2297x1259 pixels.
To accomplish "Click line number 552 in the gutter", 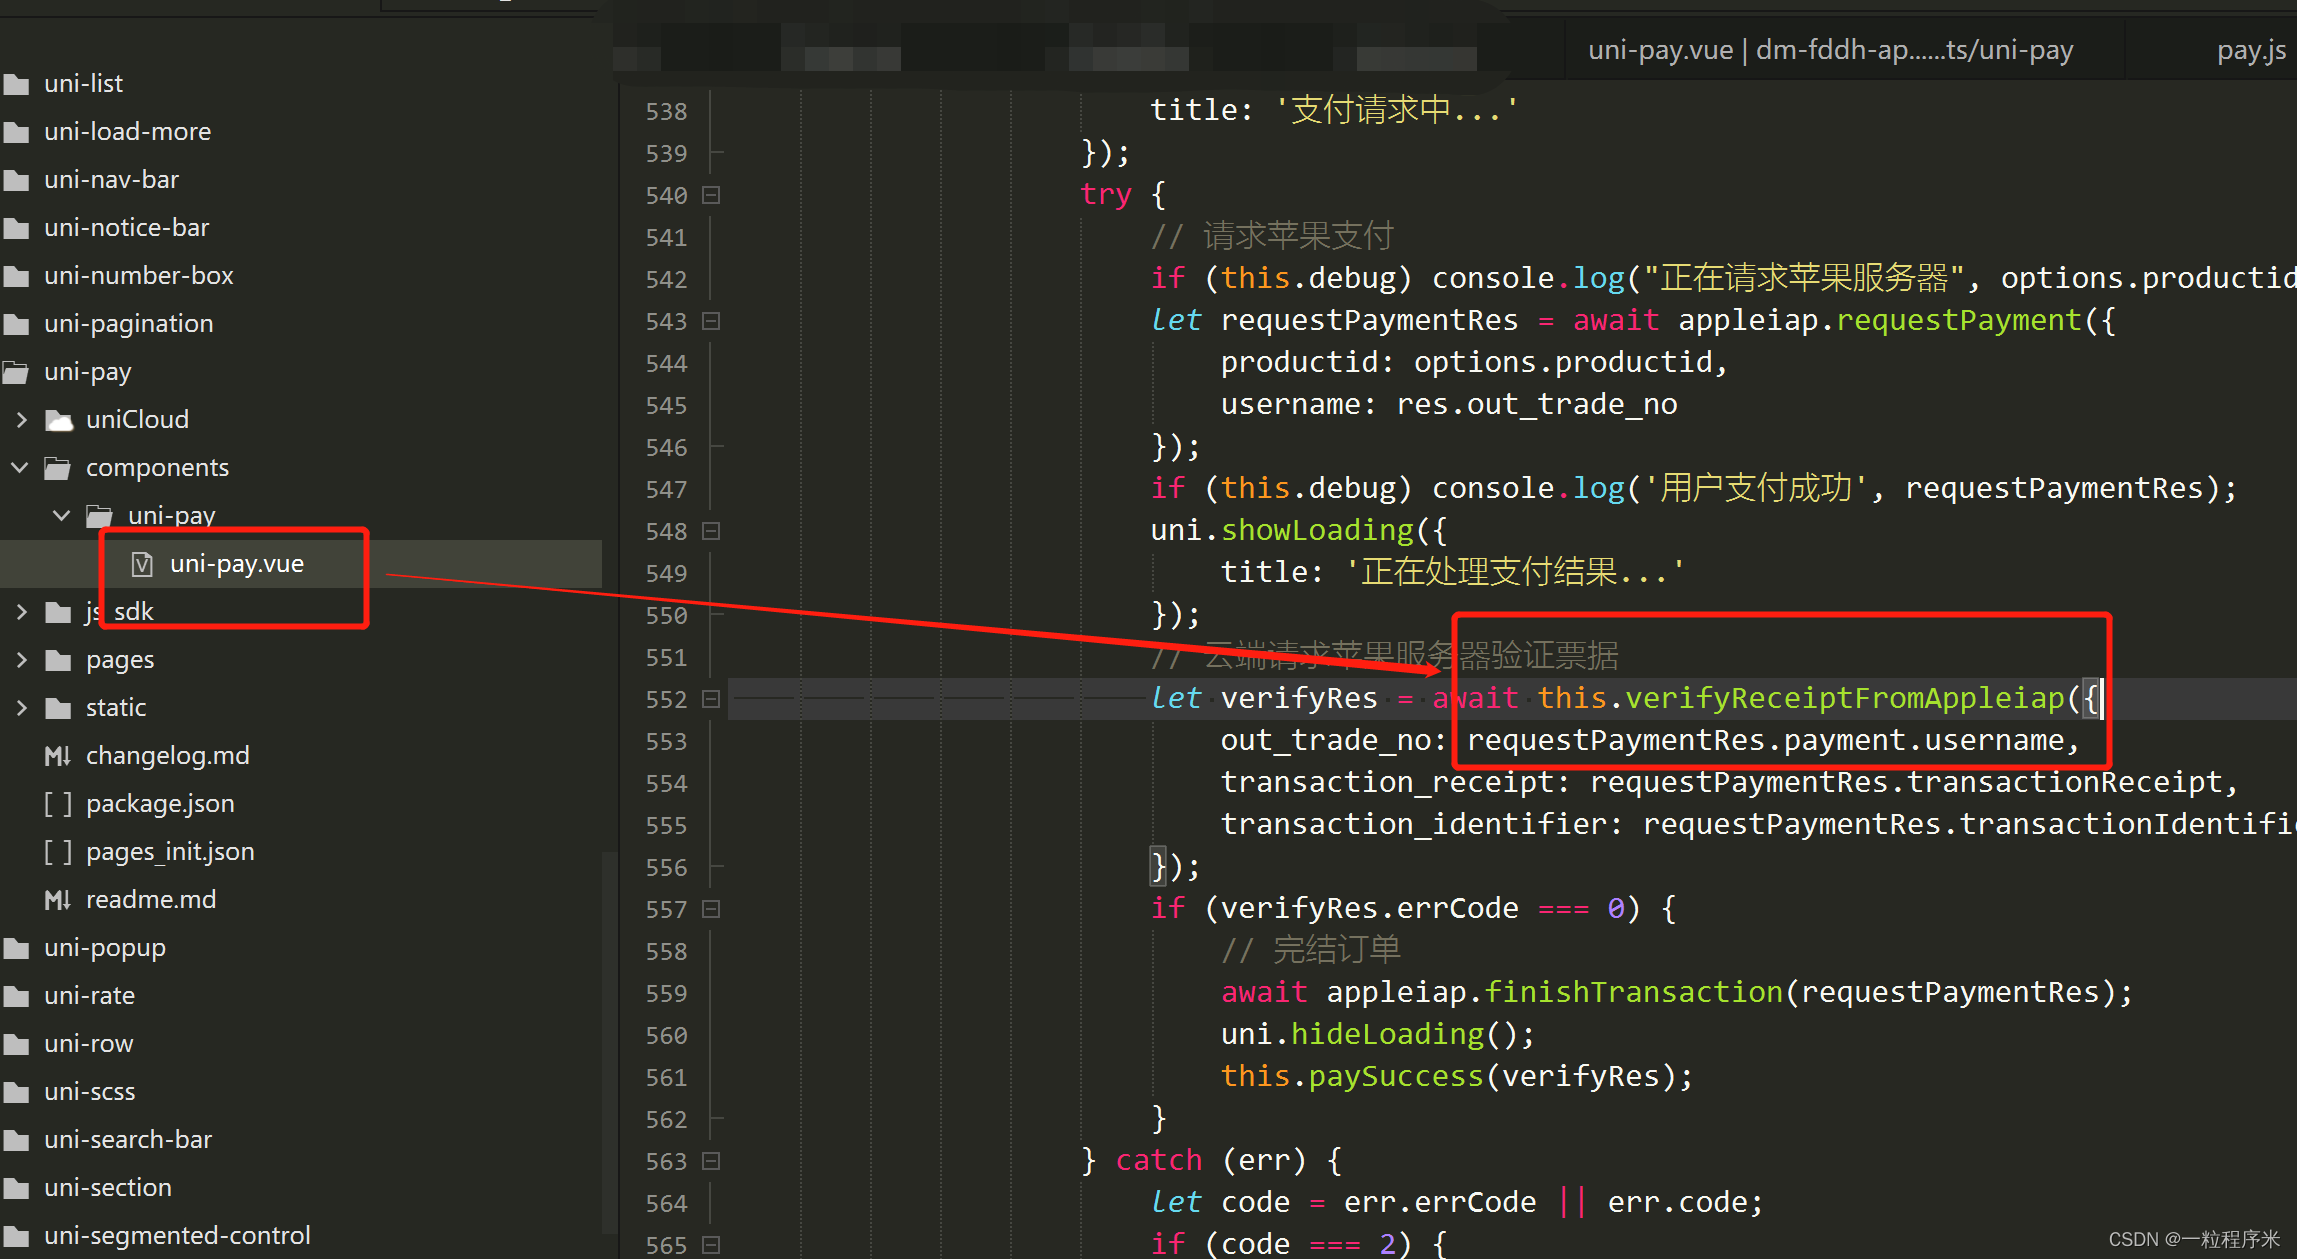I will [x=666, y=699].
